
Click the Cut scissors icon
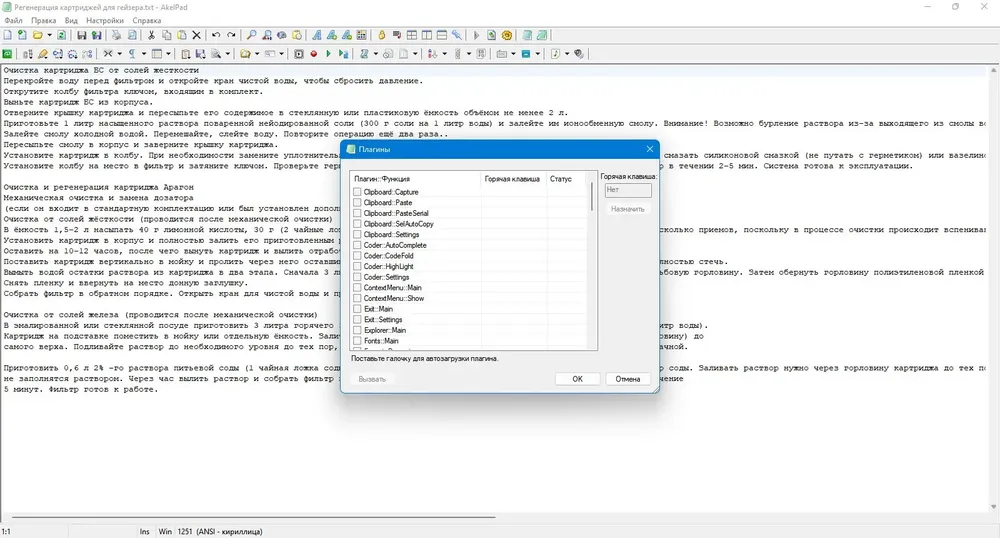[151, 36]
